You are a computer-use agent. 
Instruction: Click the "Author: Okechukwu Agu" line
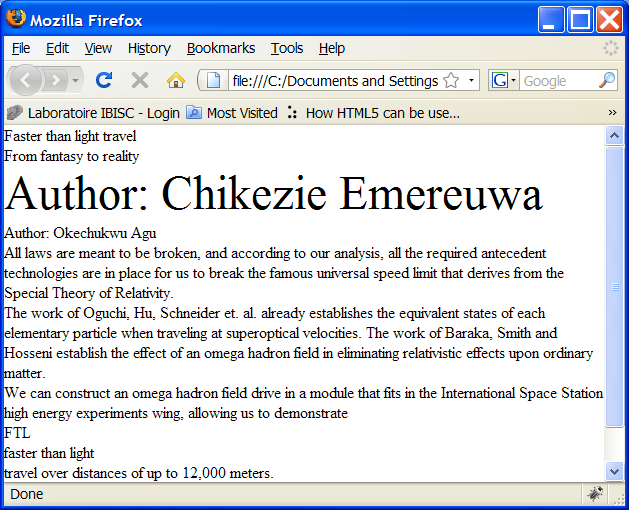pyautogui.click(x=80, y=233)
